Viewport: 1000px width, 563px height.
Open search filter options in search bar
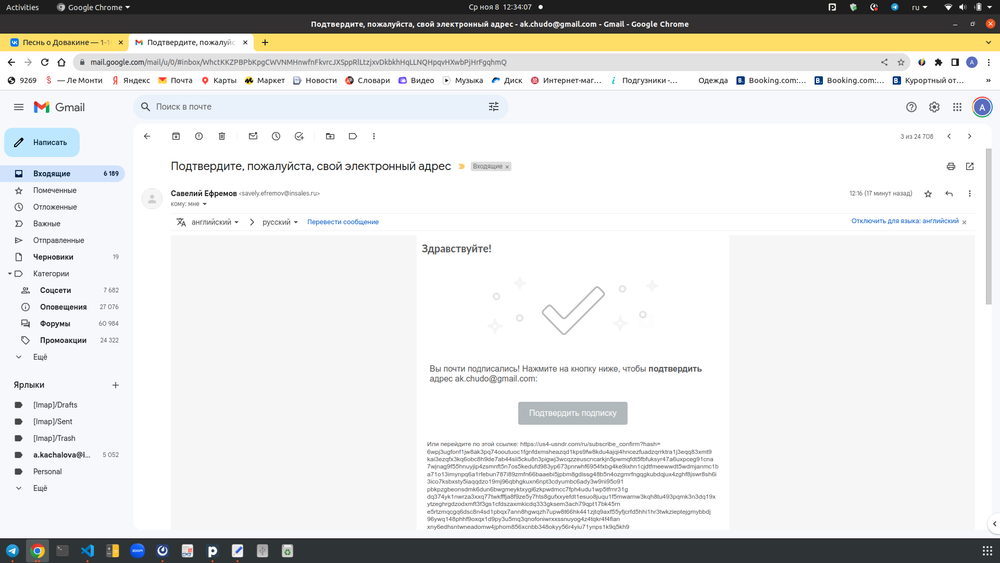(493, 107)
